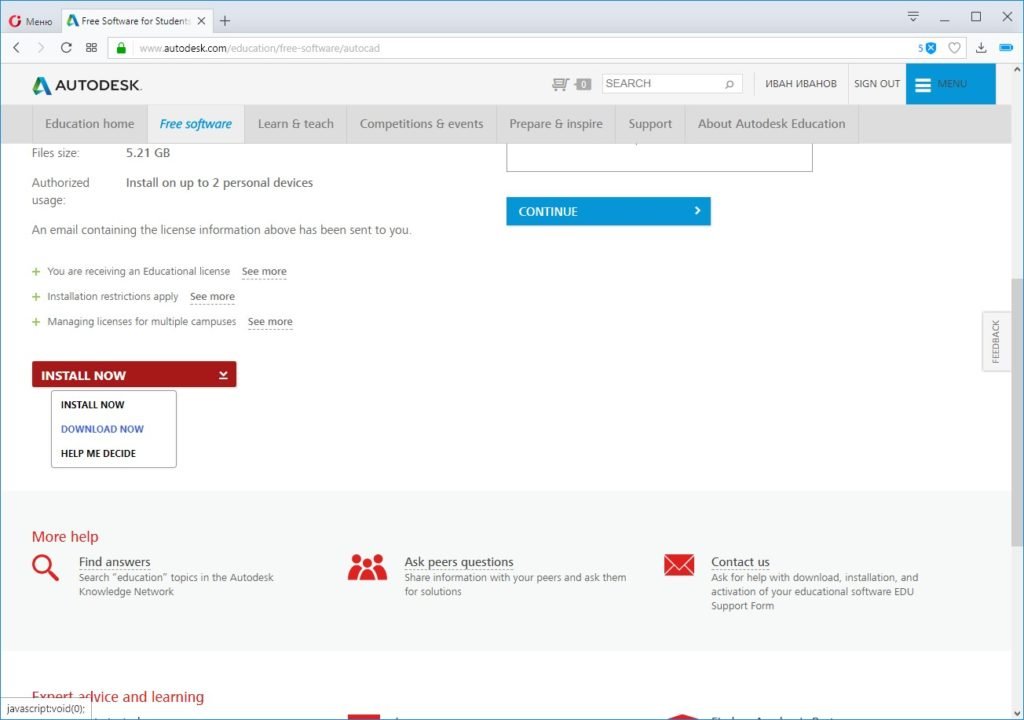Open the FEEDBACK side tab

click(995, 341)
